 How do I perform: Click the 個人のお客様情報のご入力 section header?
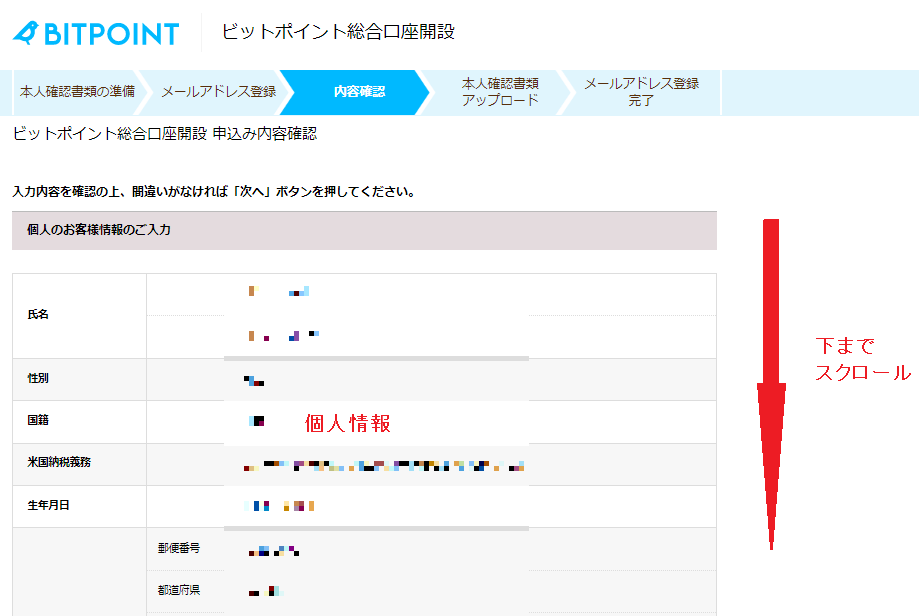pyautogui.click(x=99, y=230)
